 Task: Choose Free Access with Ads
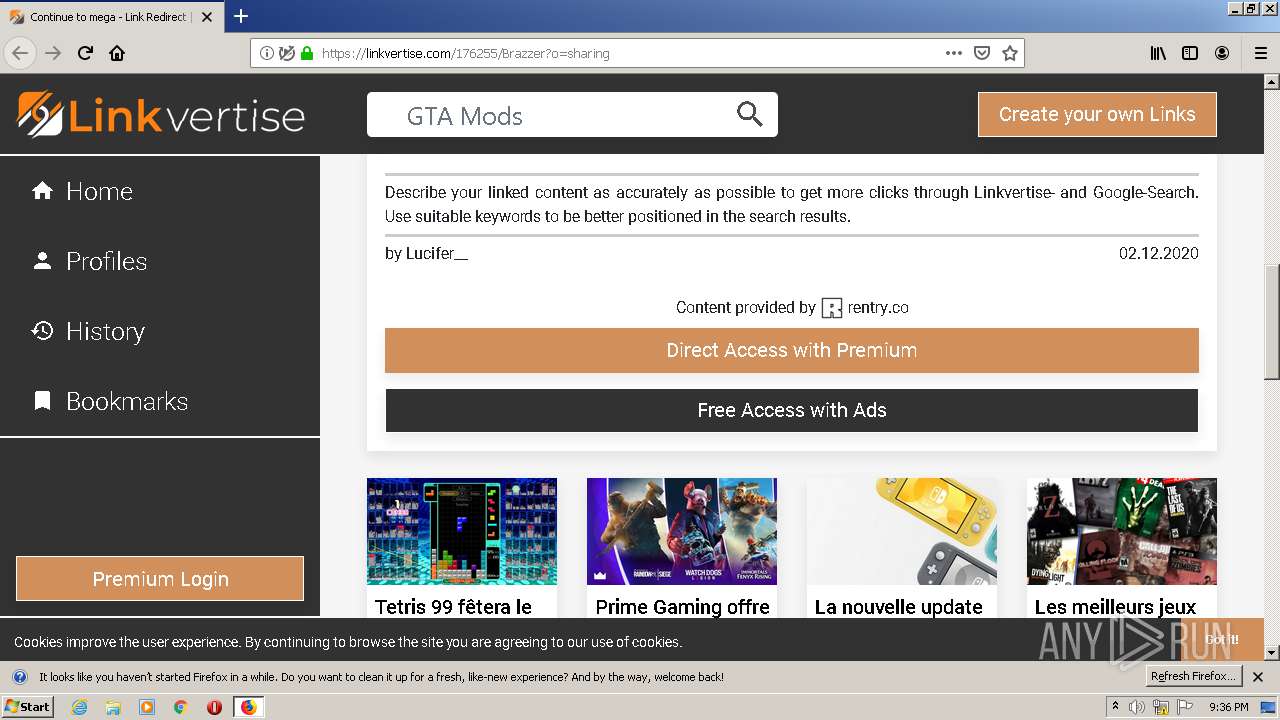tap(792, 410)
